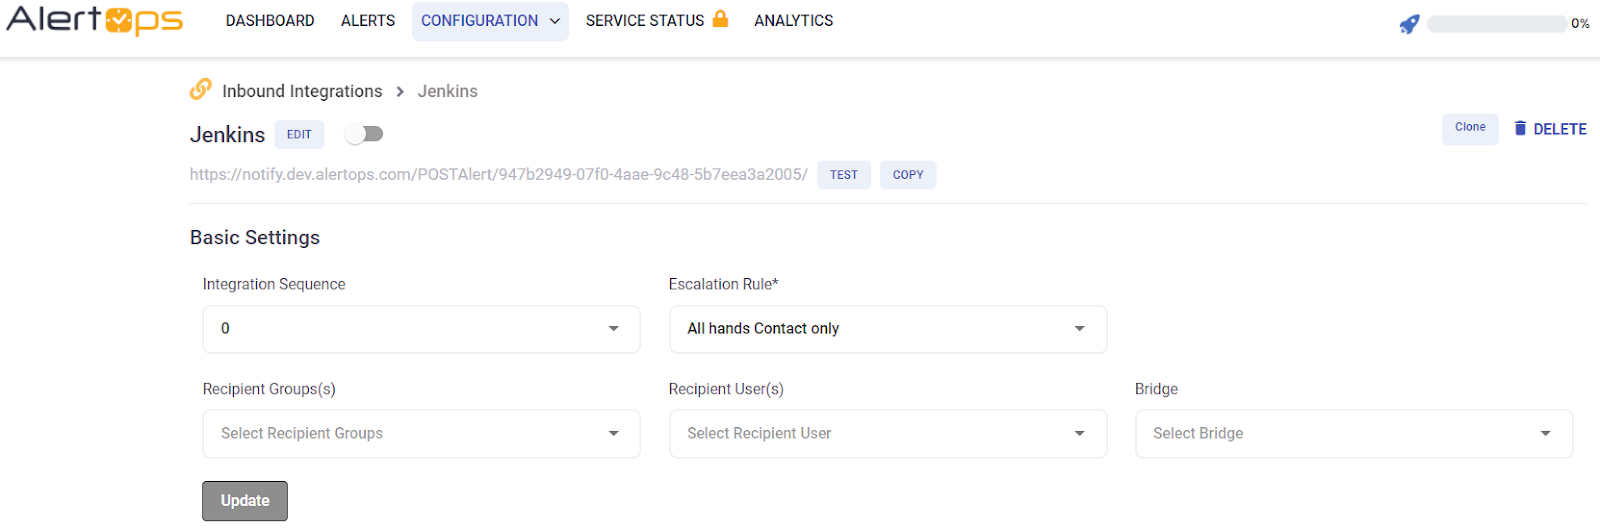Click the rocket icon in header
Viewport: 1600px width, 529px height.
pyautogui.click(x=1409, y=24)
